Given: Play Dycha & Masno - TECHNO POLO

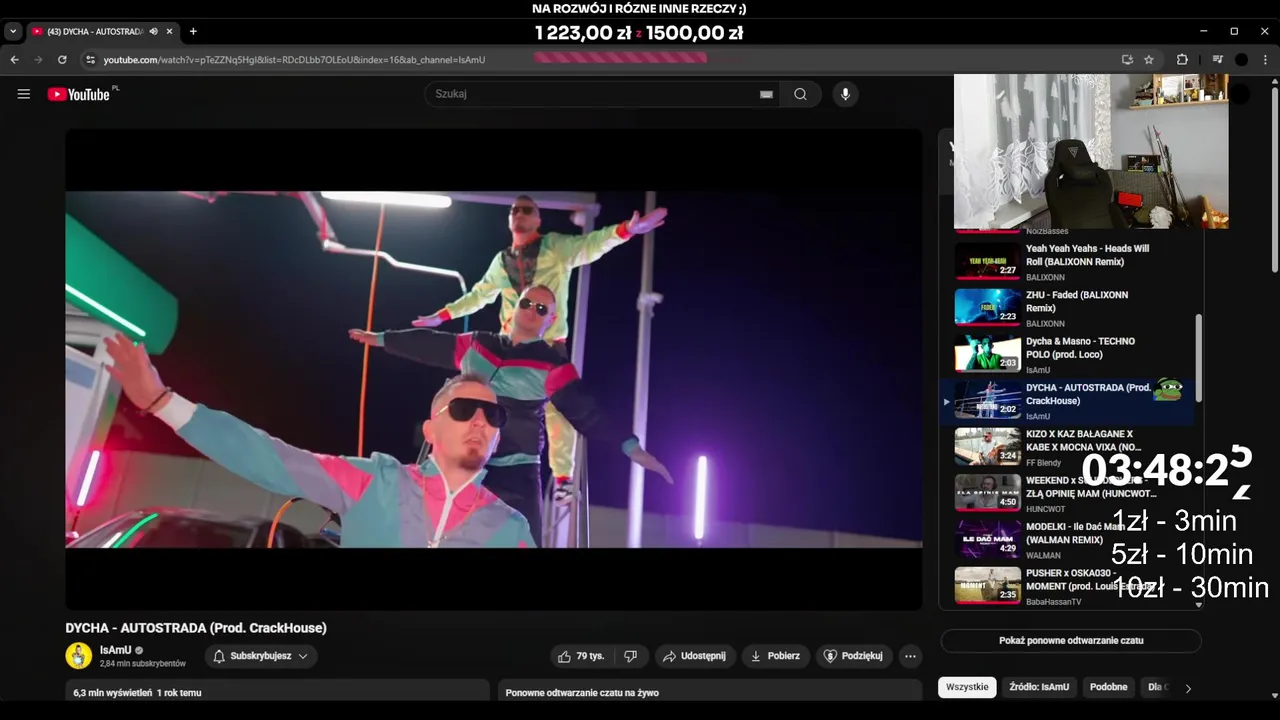Looking at the screenshot, I should pos(1070,355).
